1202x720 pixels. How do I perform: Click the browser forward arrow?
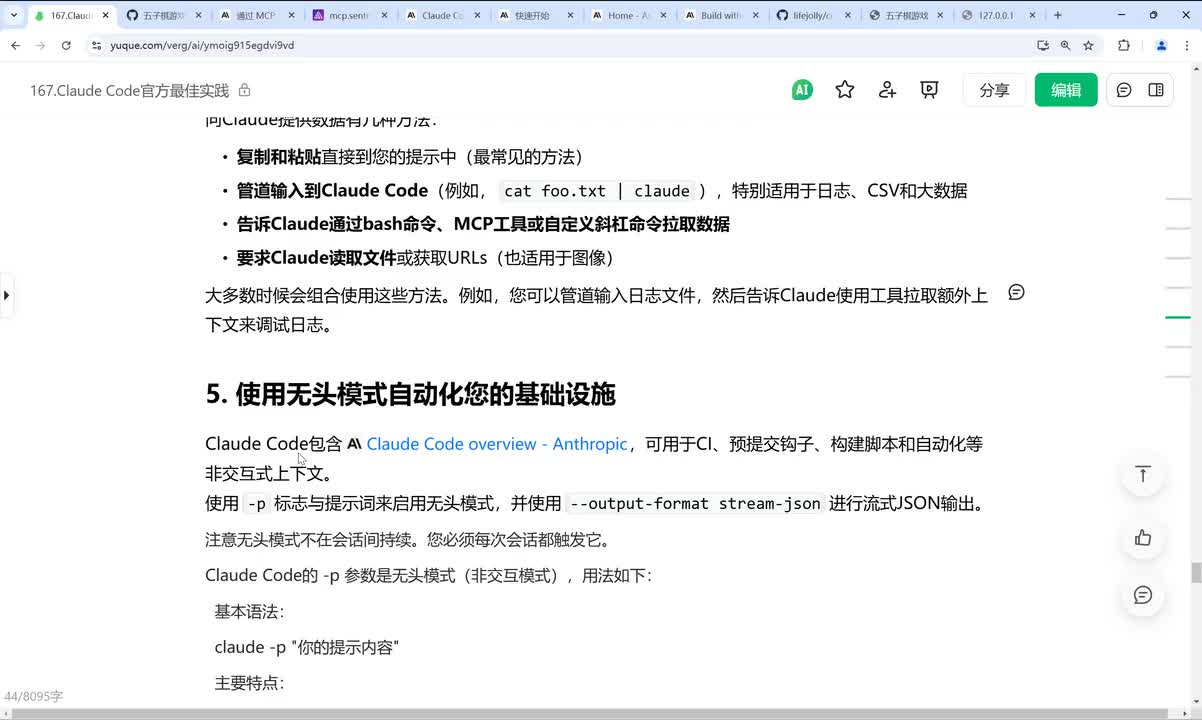pyautogui.click(x=41, y=45)
